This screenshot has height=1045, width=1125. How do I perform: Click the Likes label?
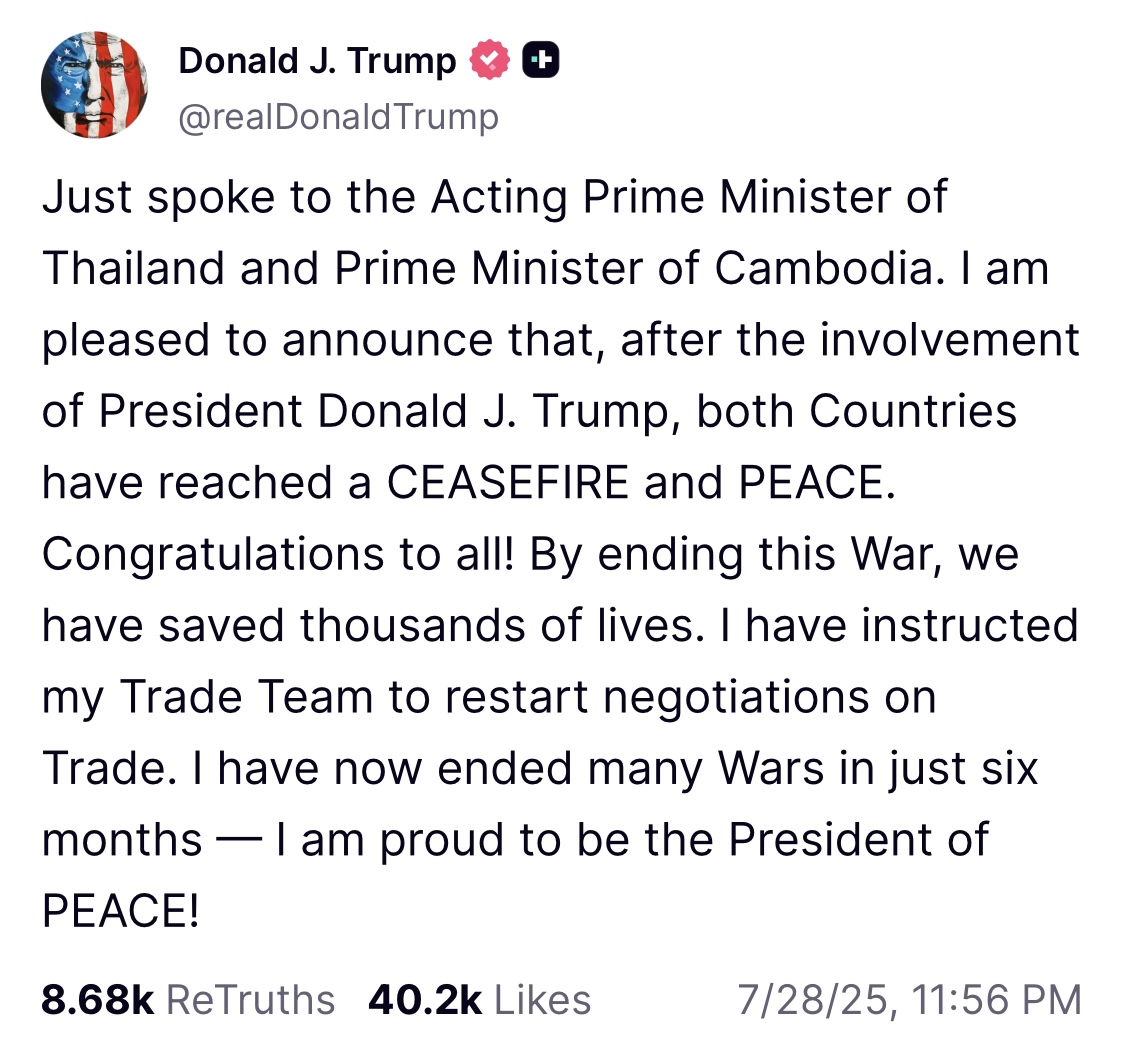[542, 1000]
